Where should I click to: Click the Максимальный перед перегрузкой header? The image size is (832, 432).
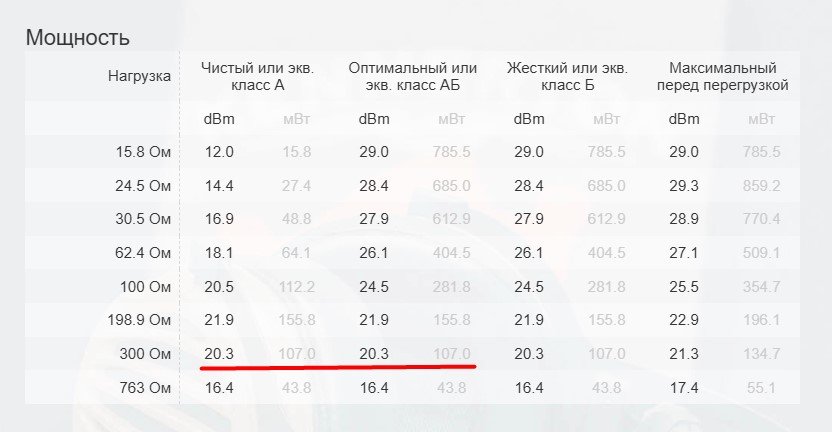coord(723,76)
